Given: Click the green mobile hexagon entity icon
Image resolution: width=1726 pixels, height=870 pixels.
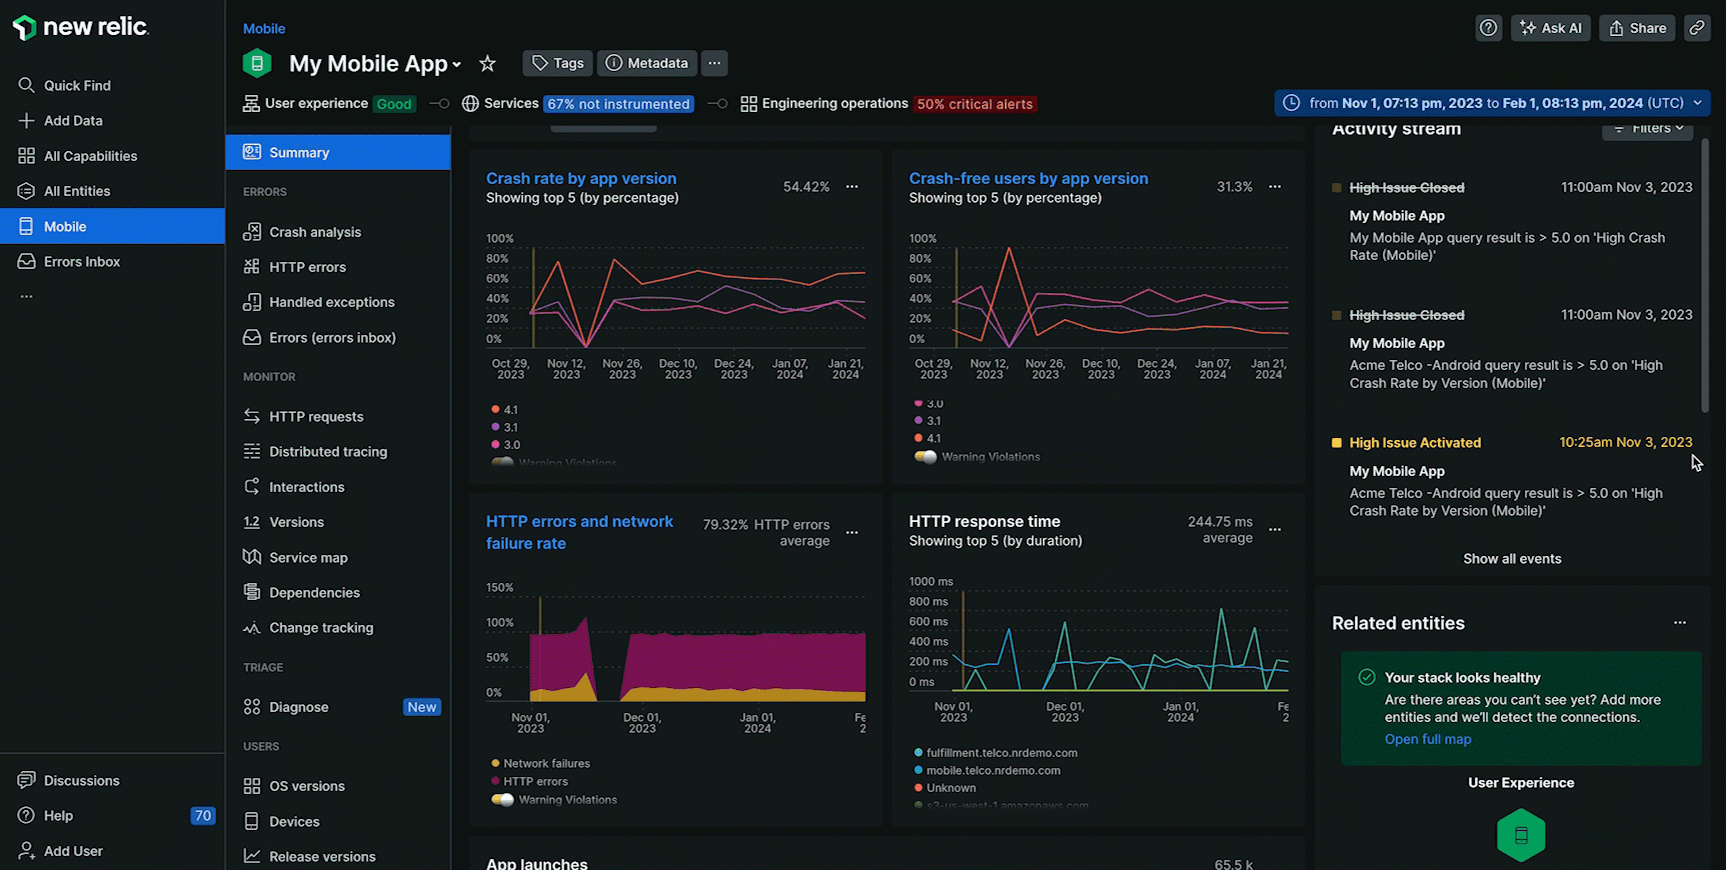Looking at the screenshot, I should (x=1520, y=835).
